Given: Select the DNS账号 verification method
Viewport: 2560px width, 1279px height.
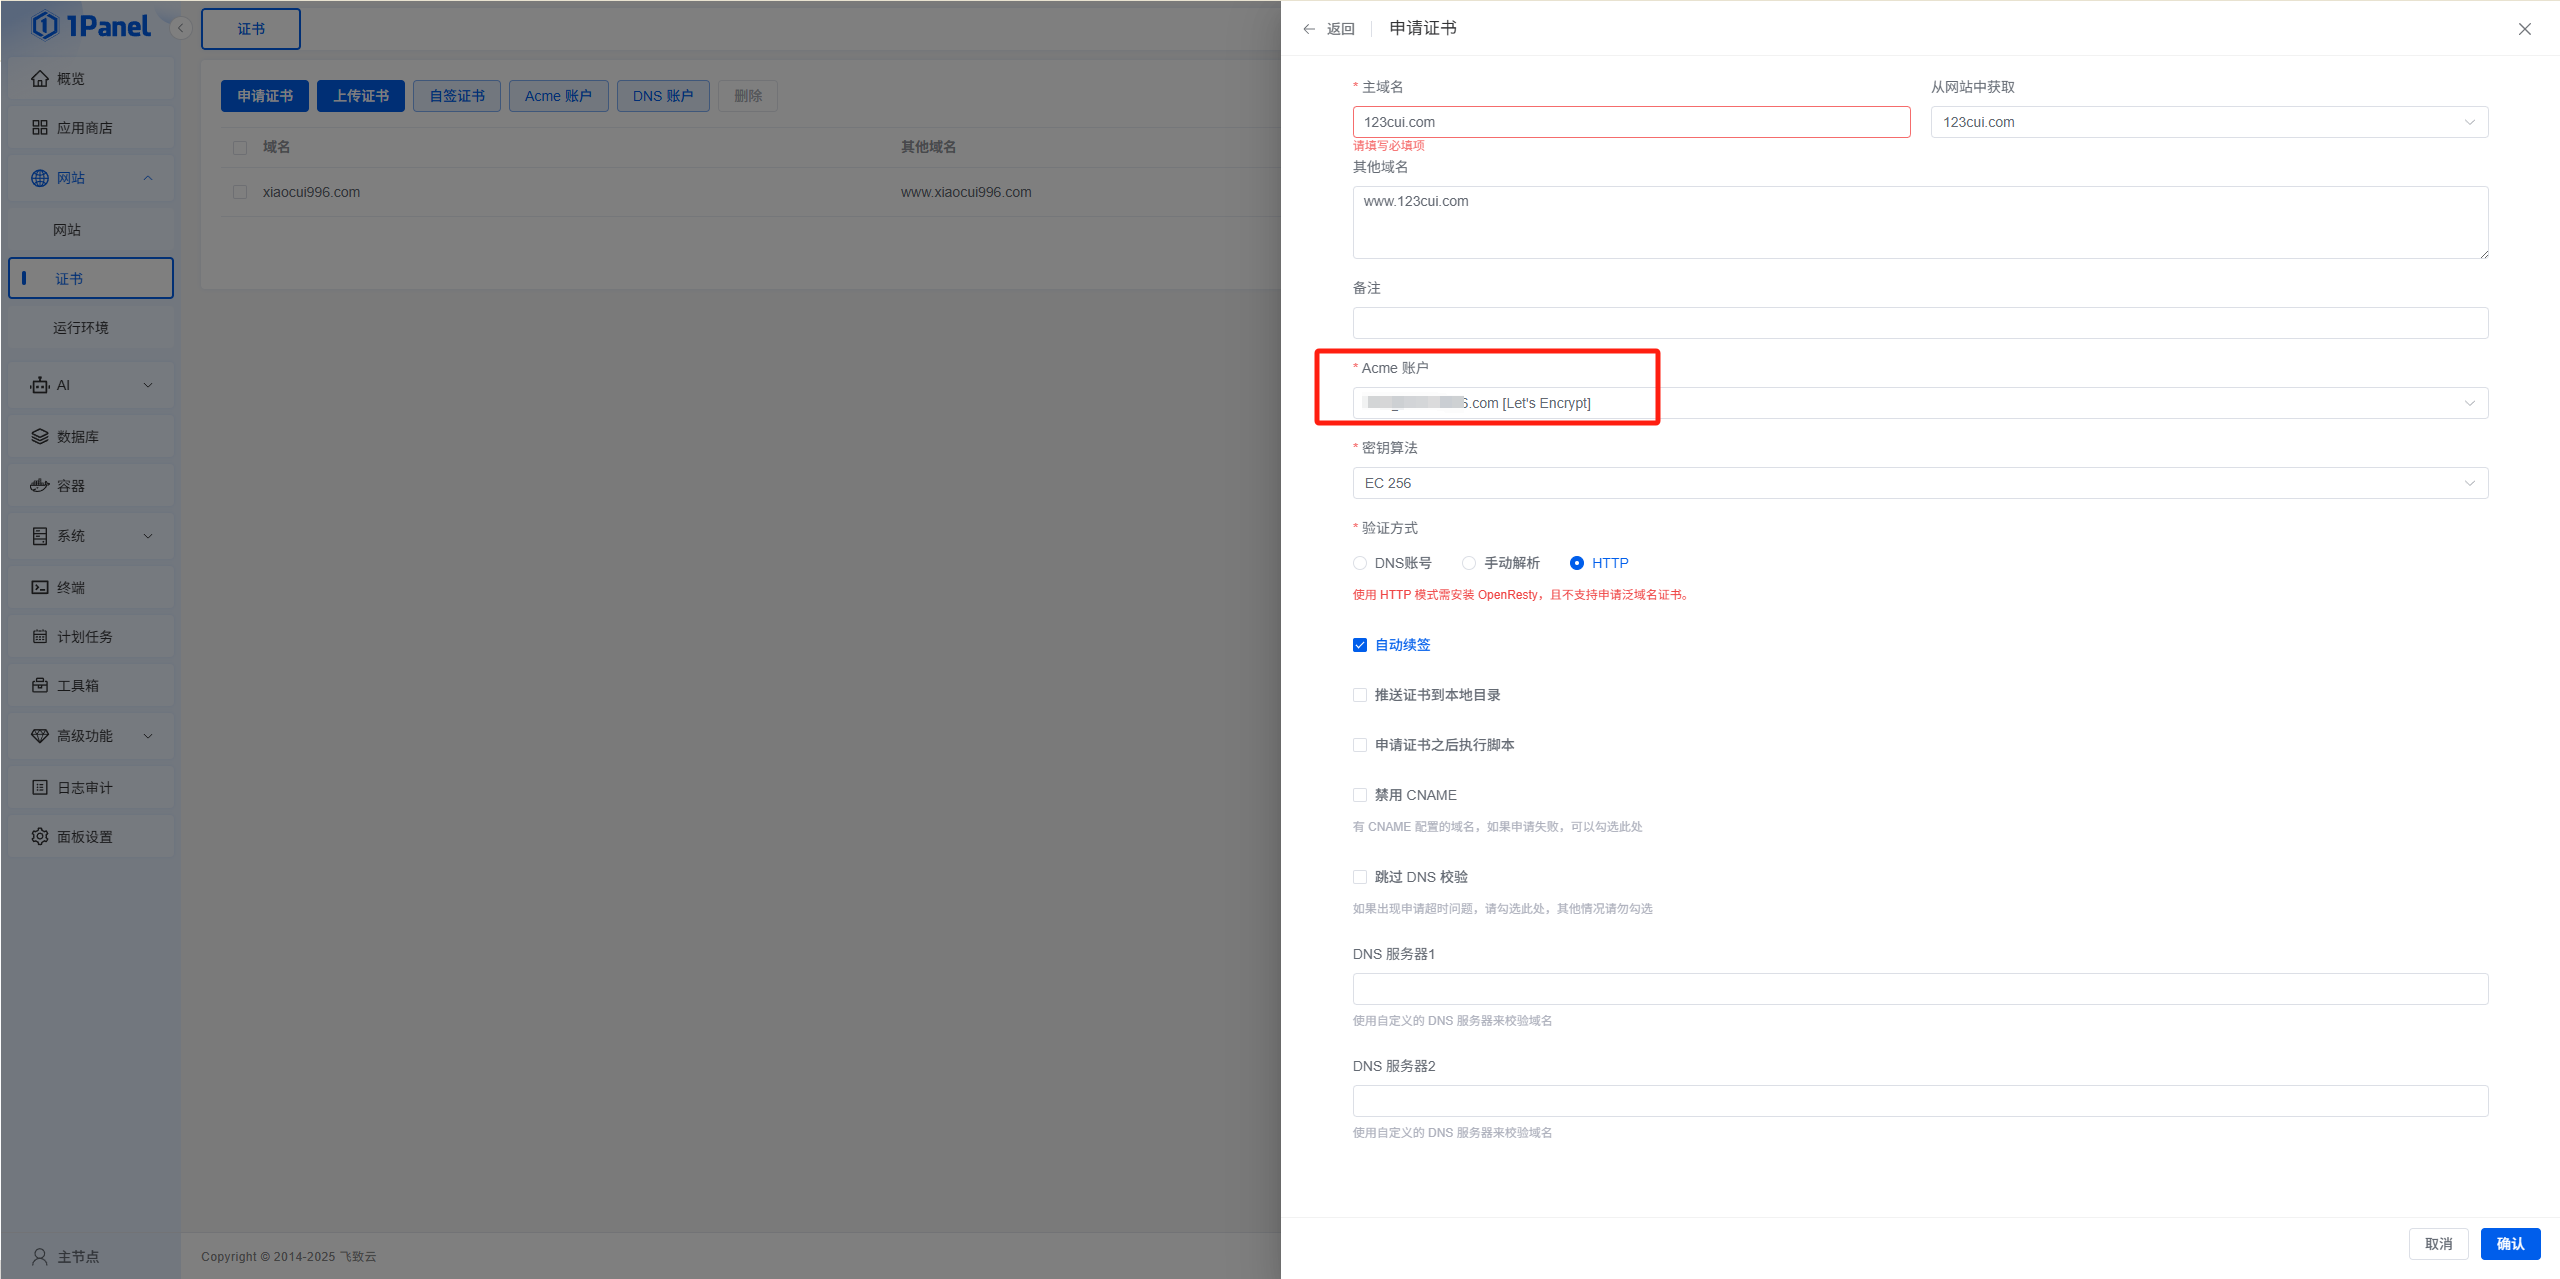Looking at the screenshot, I should pyautogui.click(x=1359, y=562).
